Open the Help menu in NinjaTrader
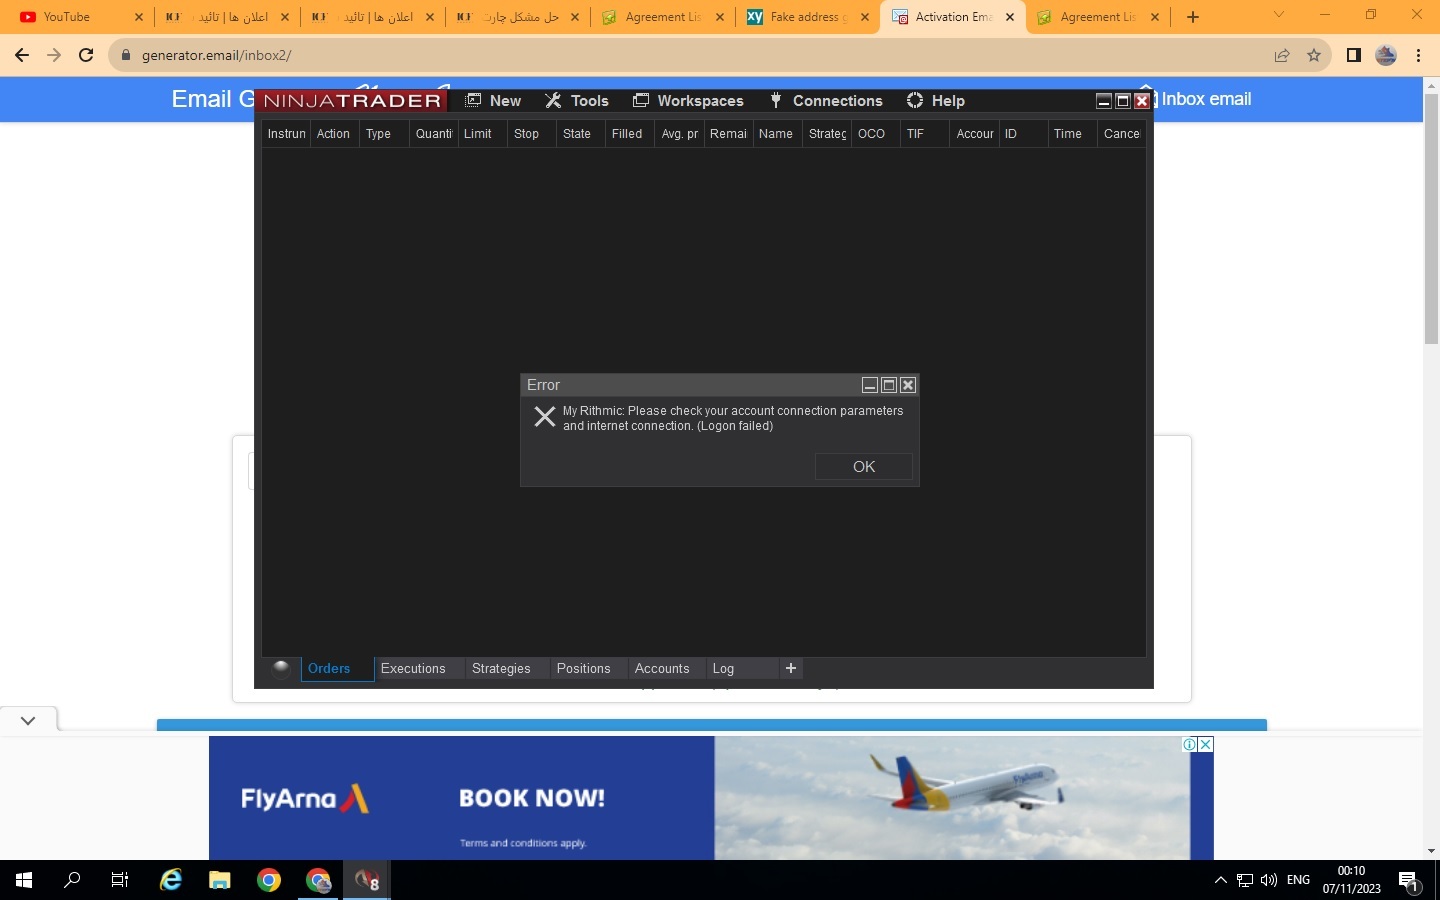This screenshot has width=1440, height=900. [935, 101]
